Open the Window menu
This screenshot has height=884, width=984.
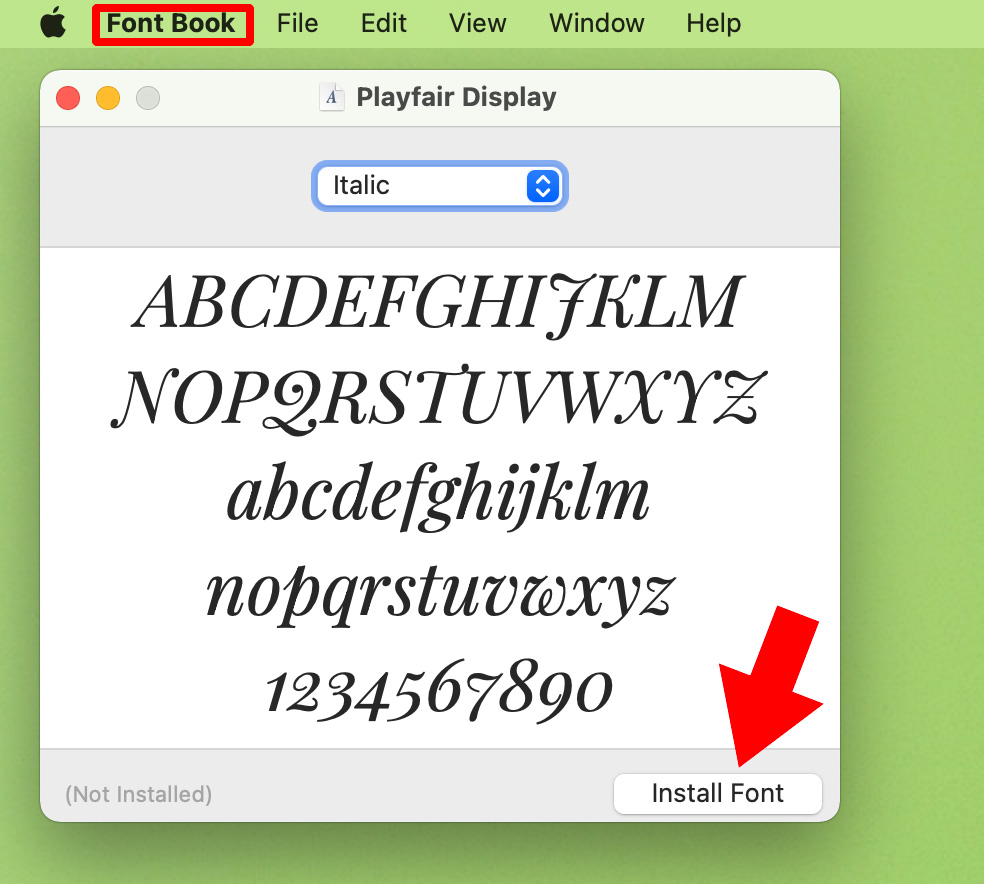(x=597, y=24)
